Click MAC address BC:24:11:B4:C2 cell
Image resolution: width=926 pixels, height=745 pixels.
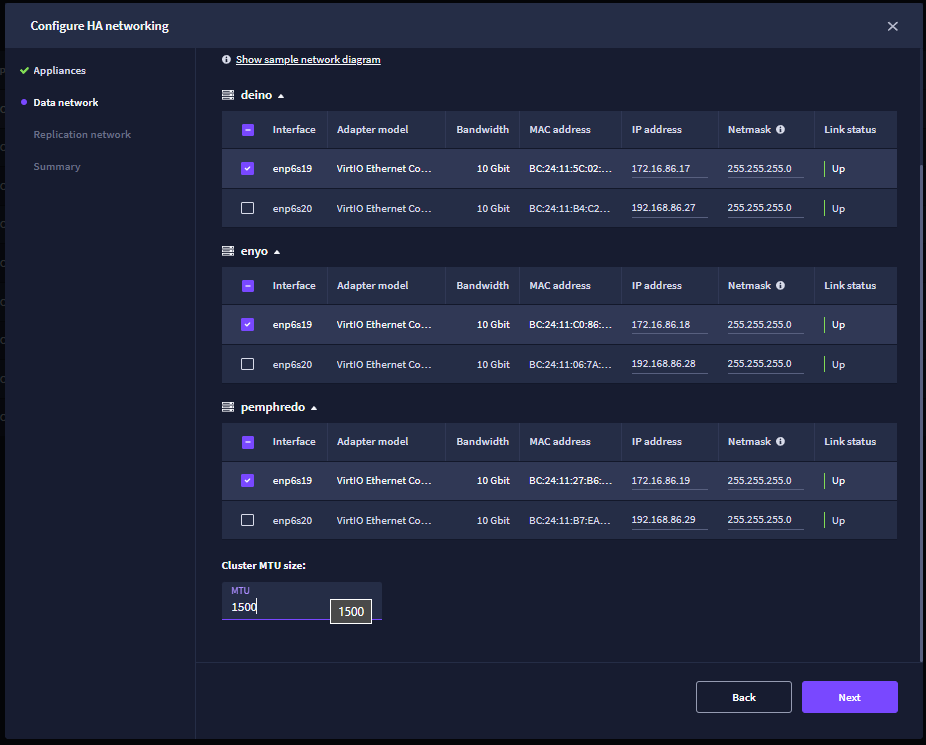pyautogui.click(x=570, y=208)
